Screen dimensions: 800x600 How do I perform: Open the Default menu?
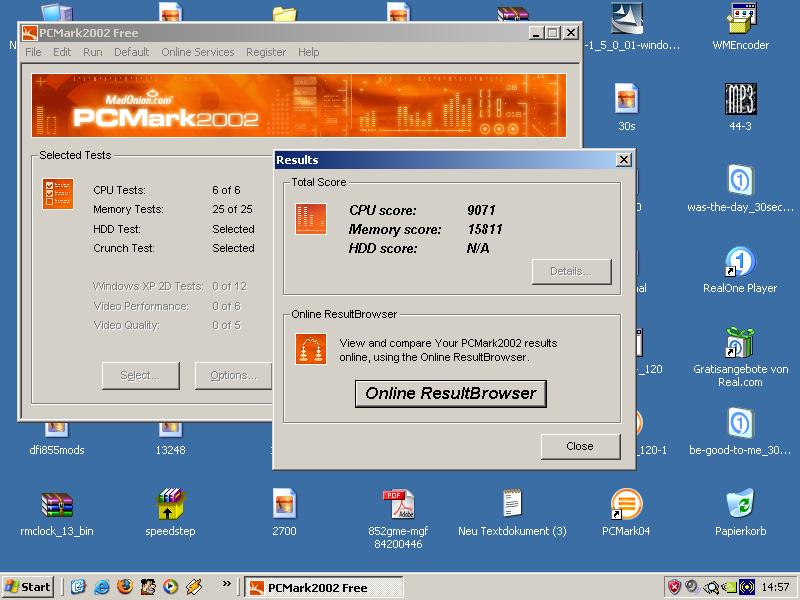pyautogui.click(x=132, y=52)
